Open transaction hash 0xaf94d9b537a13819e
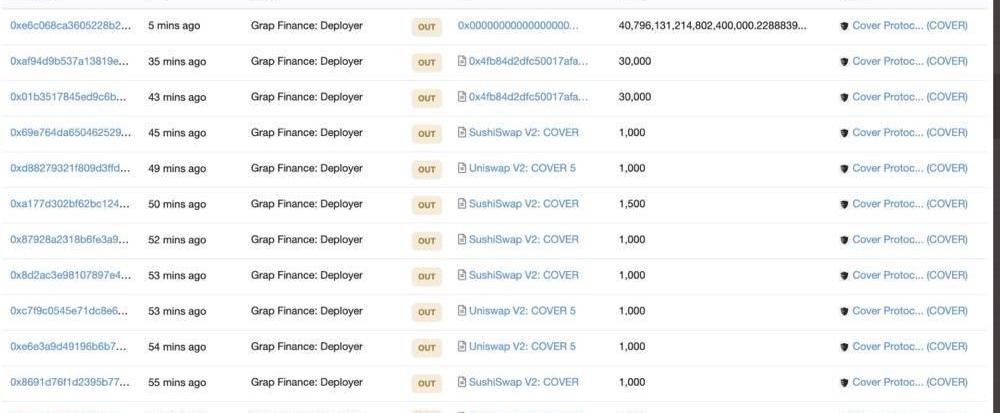The width and height of the screenshot is (1000, 413). [x=70, y=62]
